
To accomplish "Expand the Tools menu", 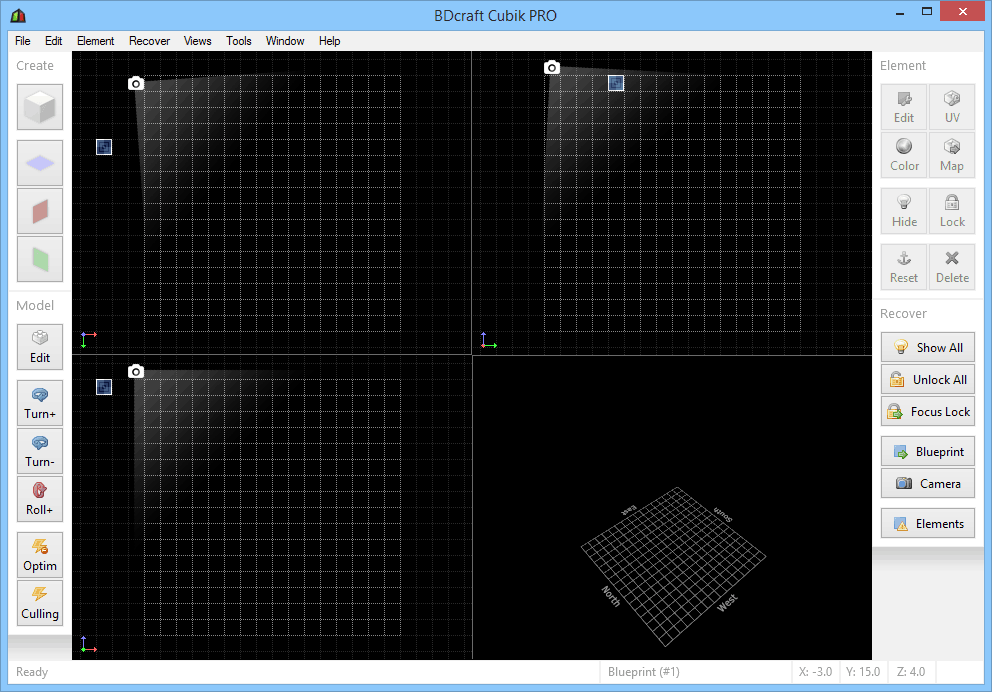I will [239, 41].
